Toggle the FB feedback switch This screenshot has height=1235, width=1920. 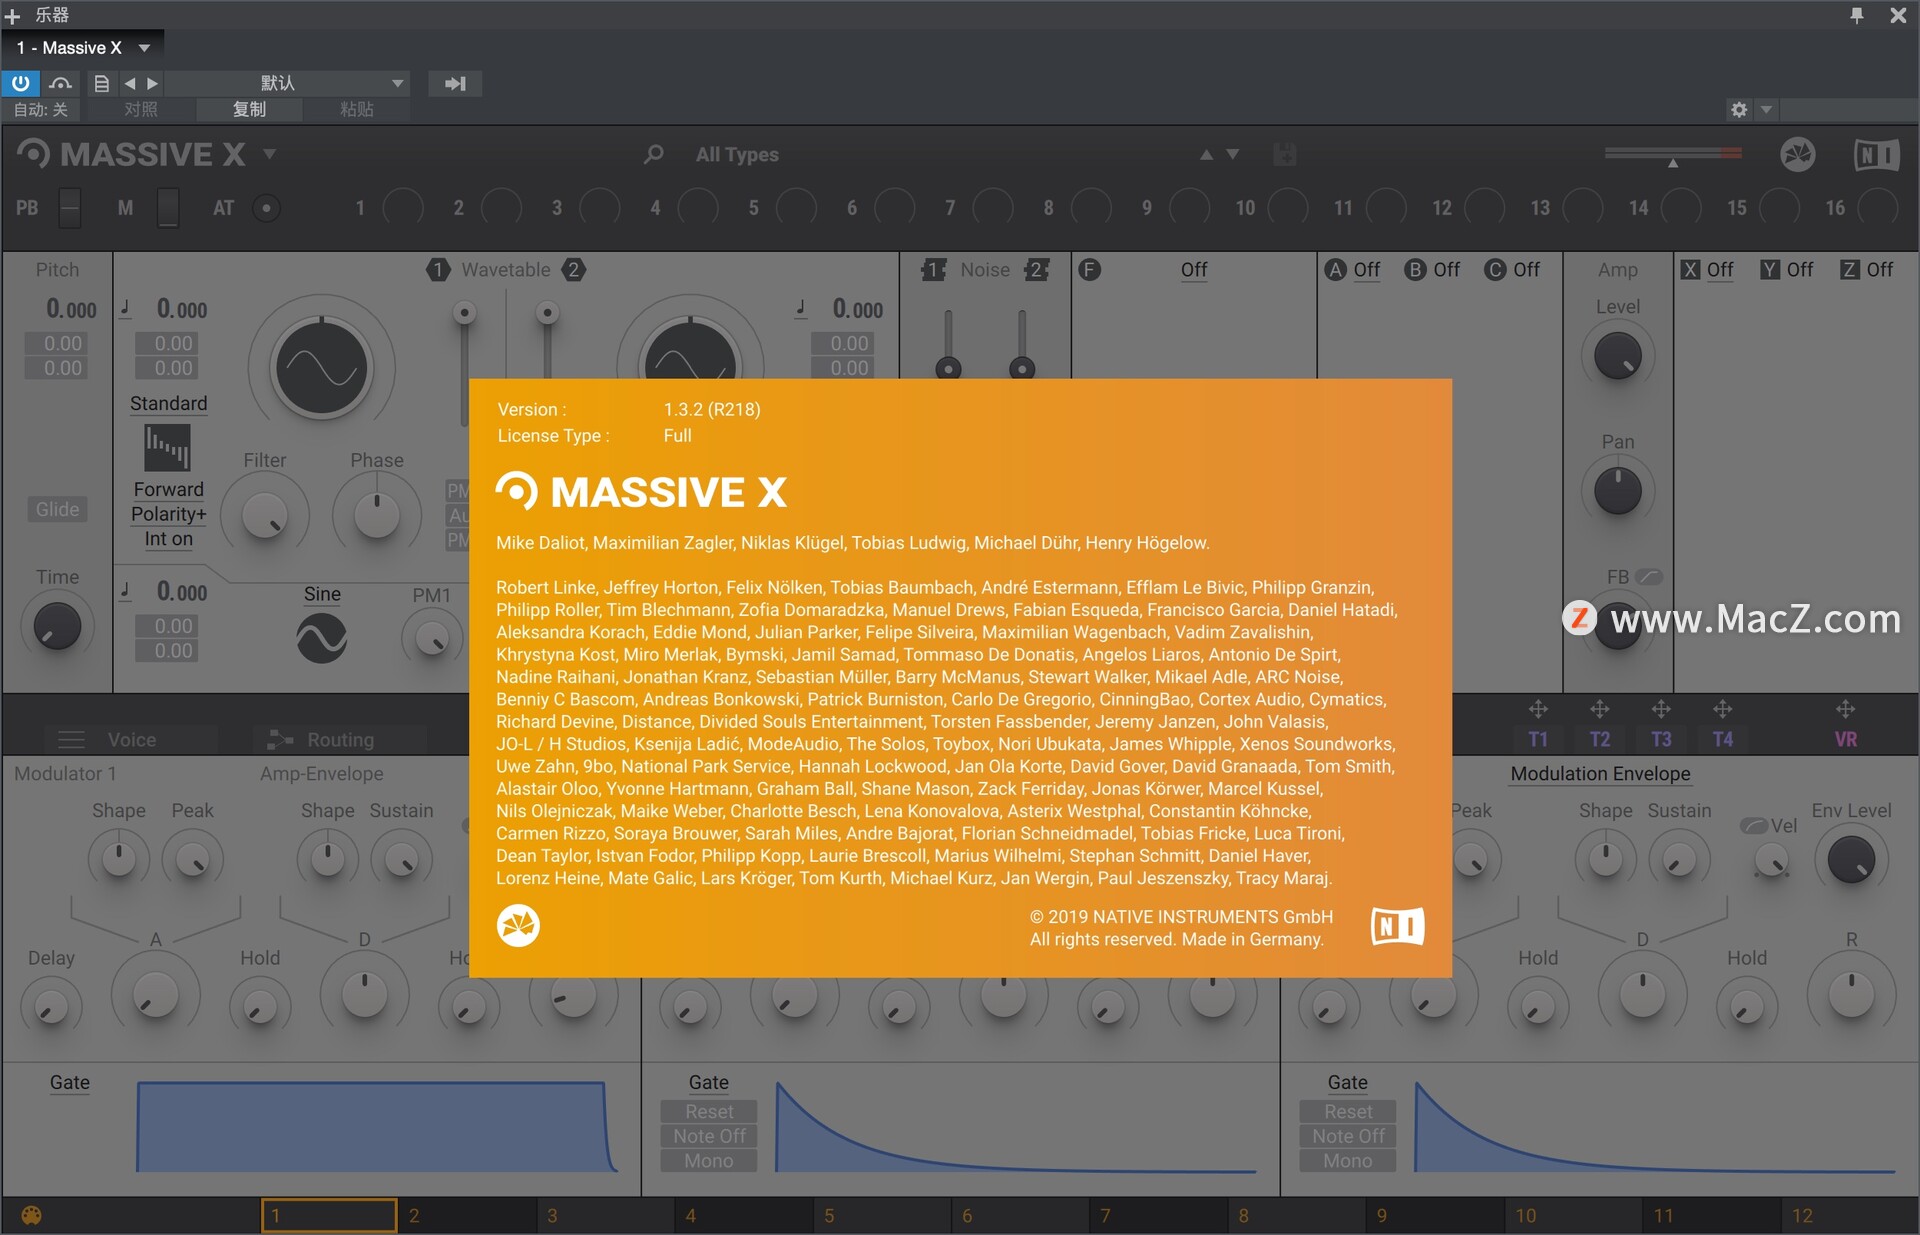tap(1649, 577)
